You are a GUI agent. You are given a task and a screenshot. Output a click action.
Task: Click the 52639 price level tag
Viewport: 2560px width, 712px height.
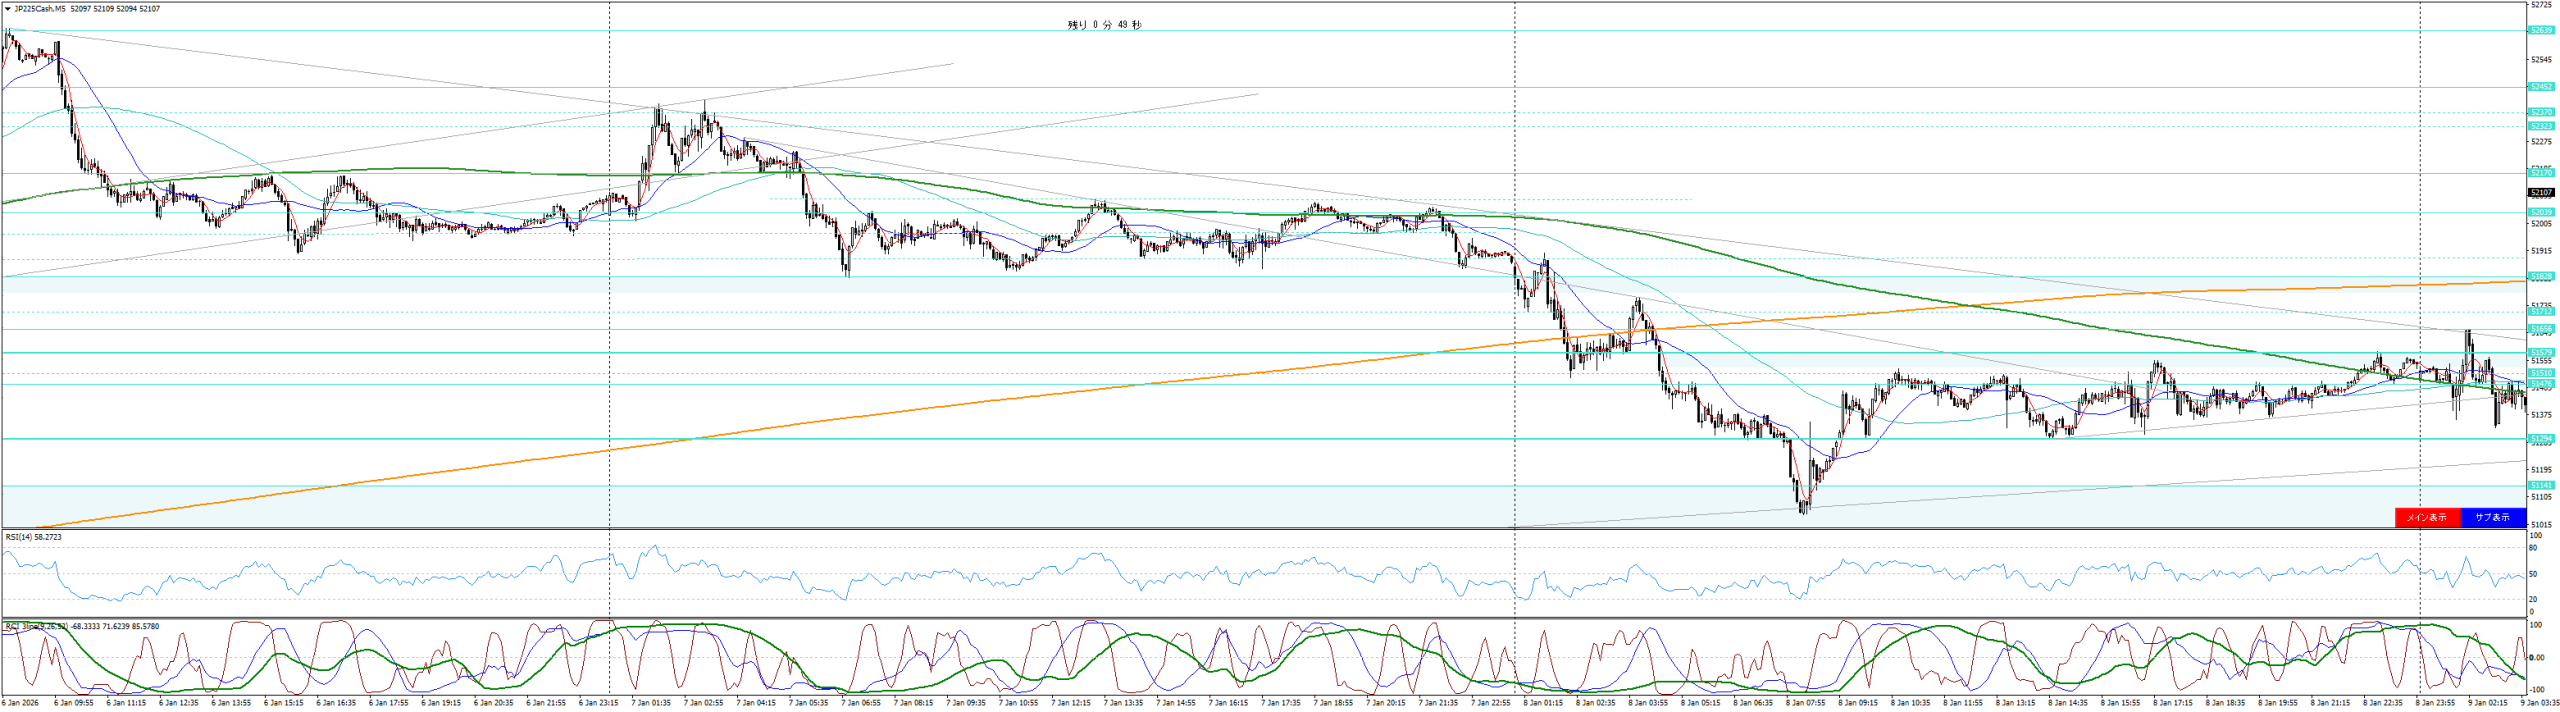click(x=2541, y=31)
